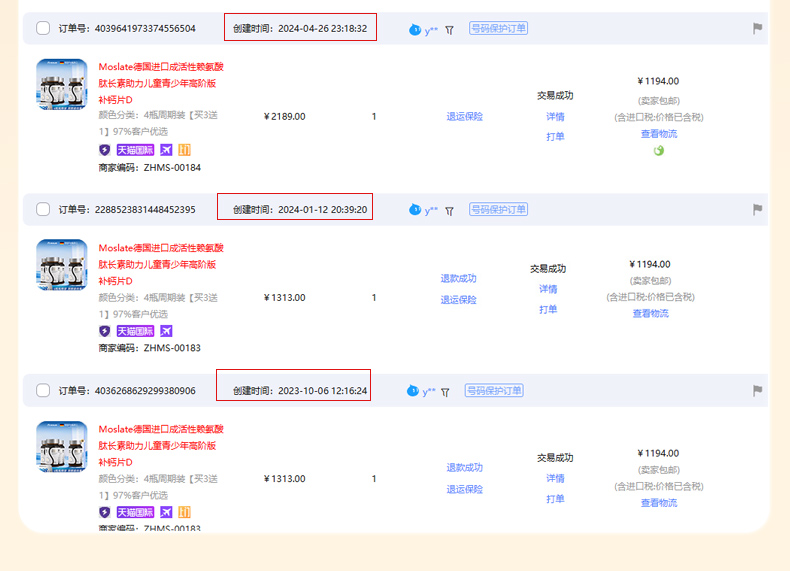Open 查看物流 for the 2024-01-12 order
The width and height of the screenshot is (790, 571).
click(650, 313)
